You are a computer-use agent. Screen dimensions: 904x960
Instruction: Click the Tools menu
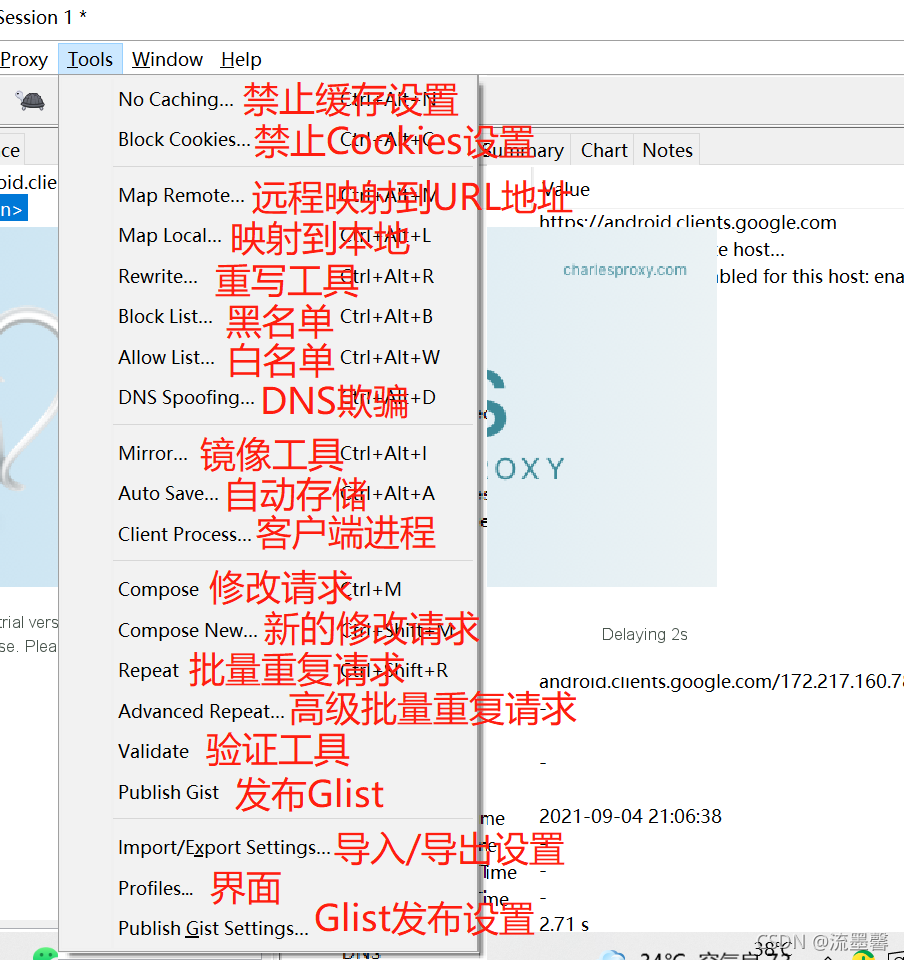90,59
